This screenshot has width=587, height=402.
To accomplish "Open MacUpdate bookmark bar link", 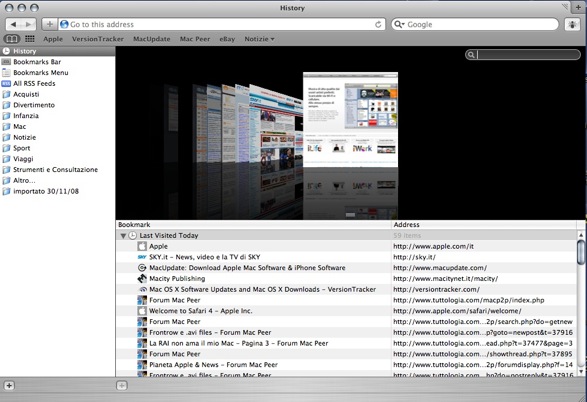I will click(152, 39).
